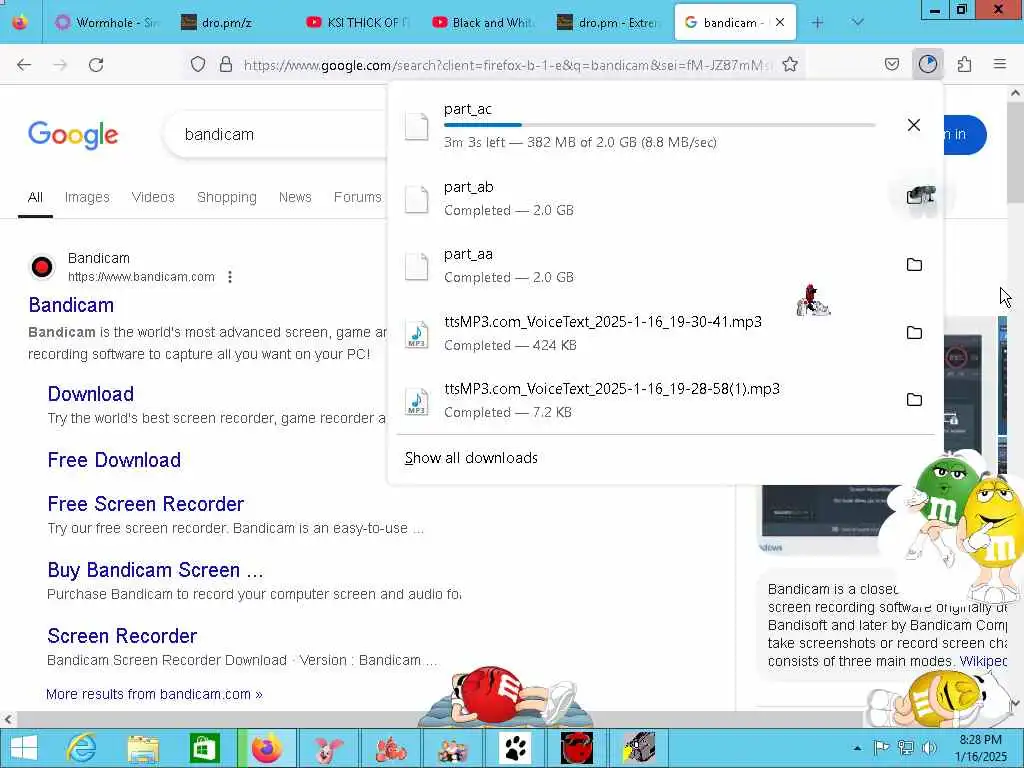This screenshot has height=768, width=1024.
Task: Click the network tray icon
Action: point(905,748)
